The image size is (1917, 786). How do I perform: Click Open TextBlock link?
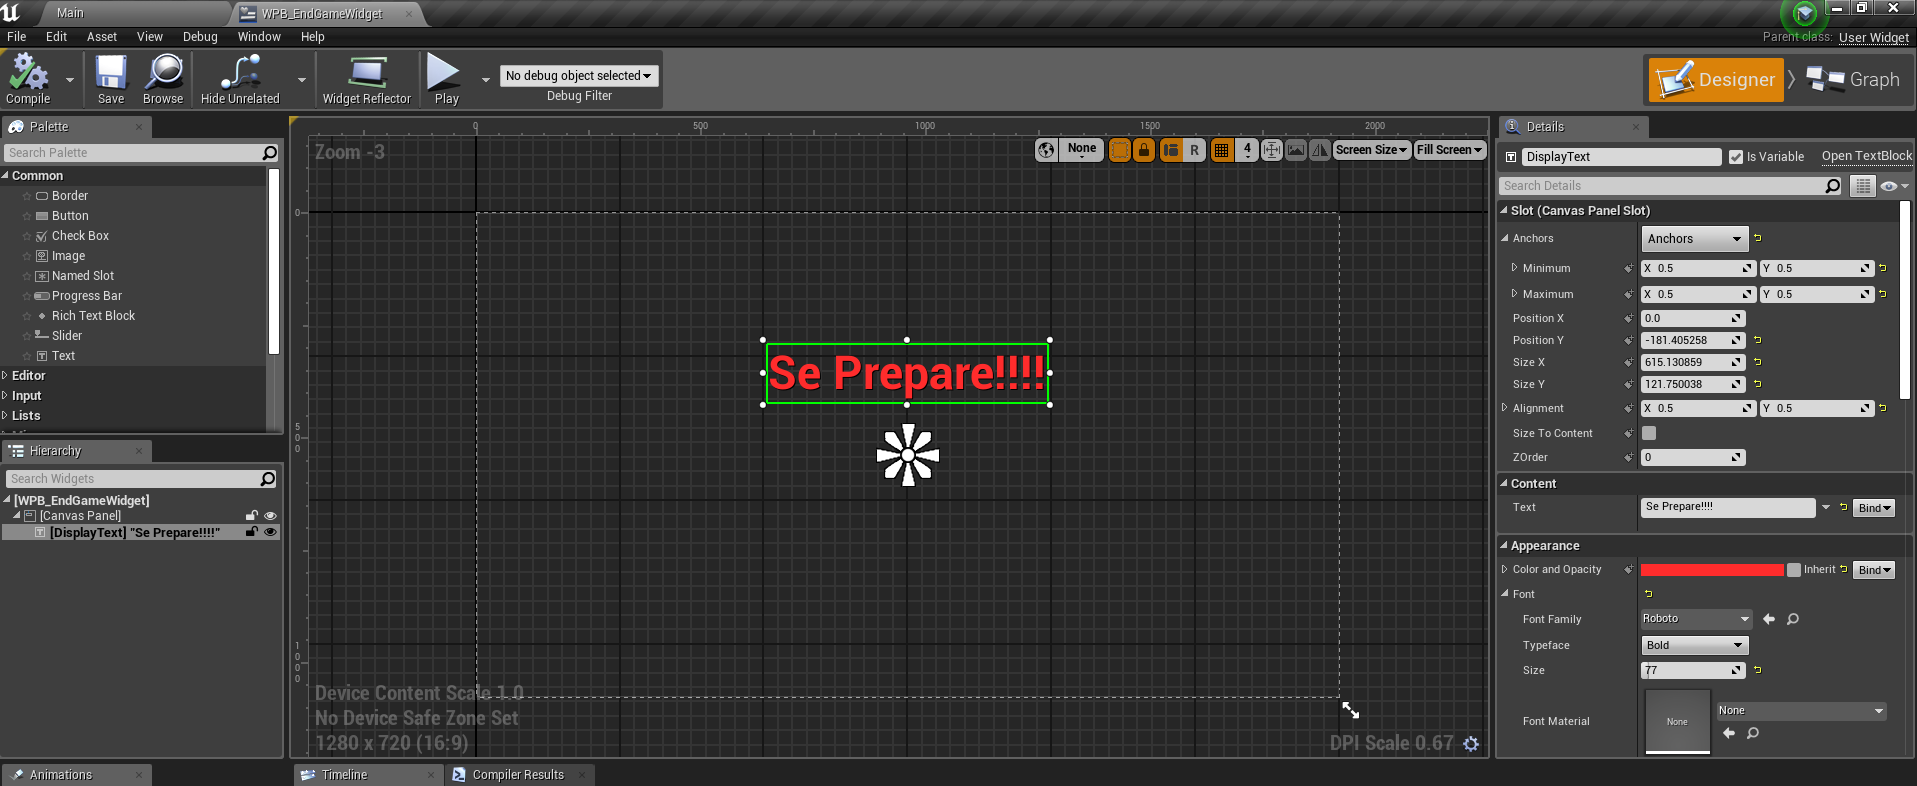click(1866, 156)
